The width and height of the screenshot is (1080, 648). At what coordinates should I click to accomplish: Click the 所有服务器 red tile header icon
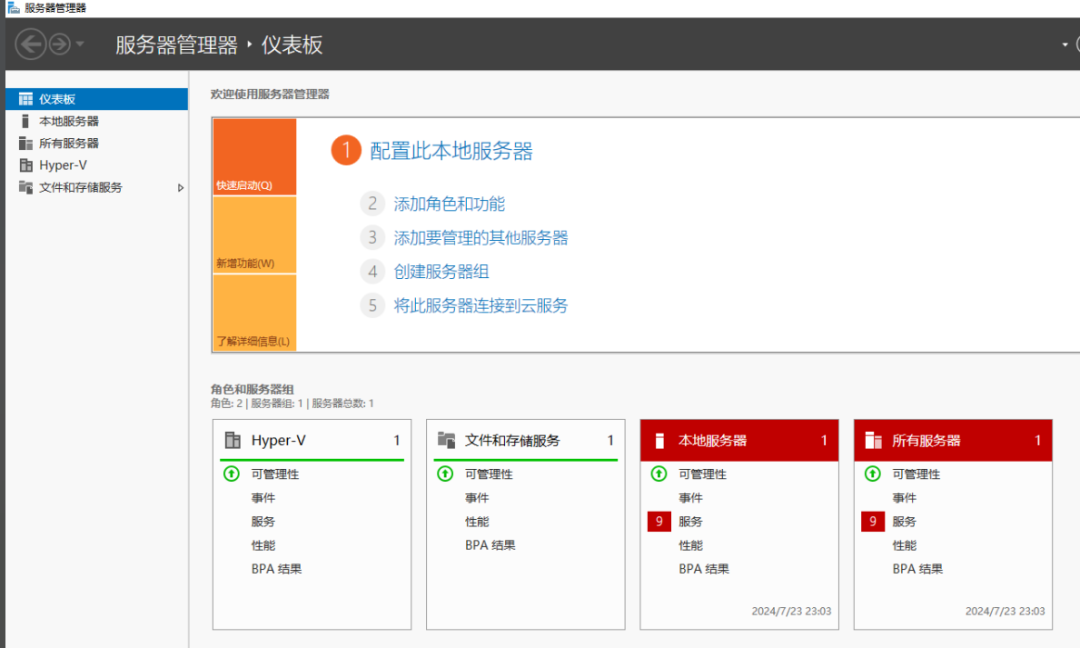tap(873, 441)
